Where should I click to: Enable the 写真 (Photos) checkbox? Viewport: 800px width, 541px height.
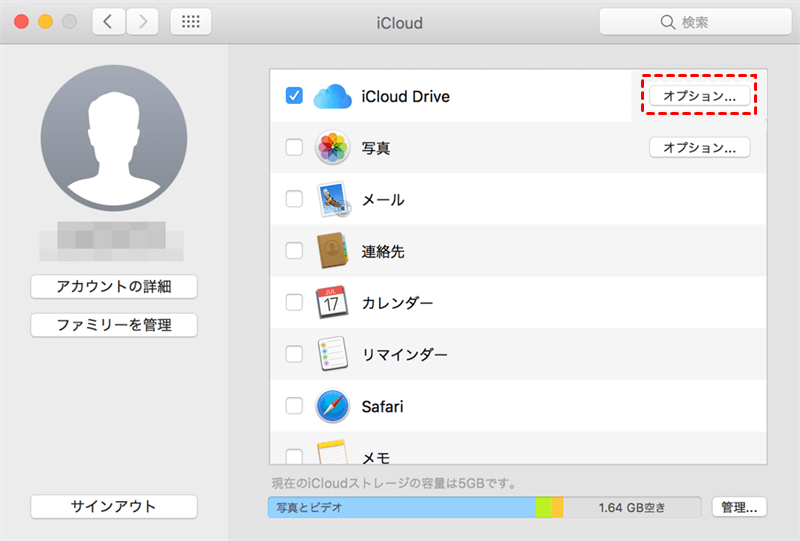[x=294, y=148]
